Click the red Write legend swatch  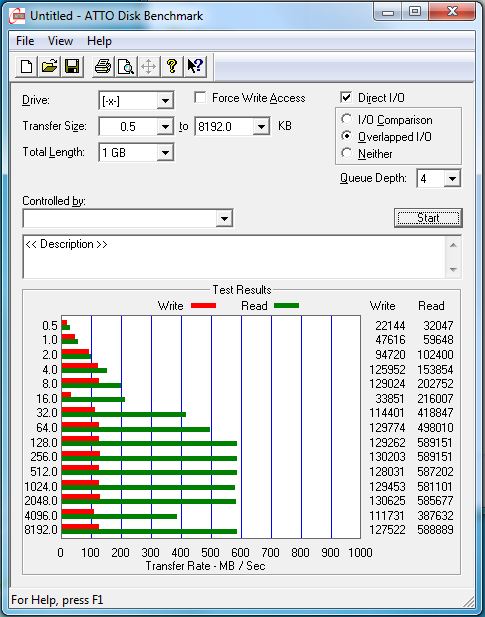(203, 305)
